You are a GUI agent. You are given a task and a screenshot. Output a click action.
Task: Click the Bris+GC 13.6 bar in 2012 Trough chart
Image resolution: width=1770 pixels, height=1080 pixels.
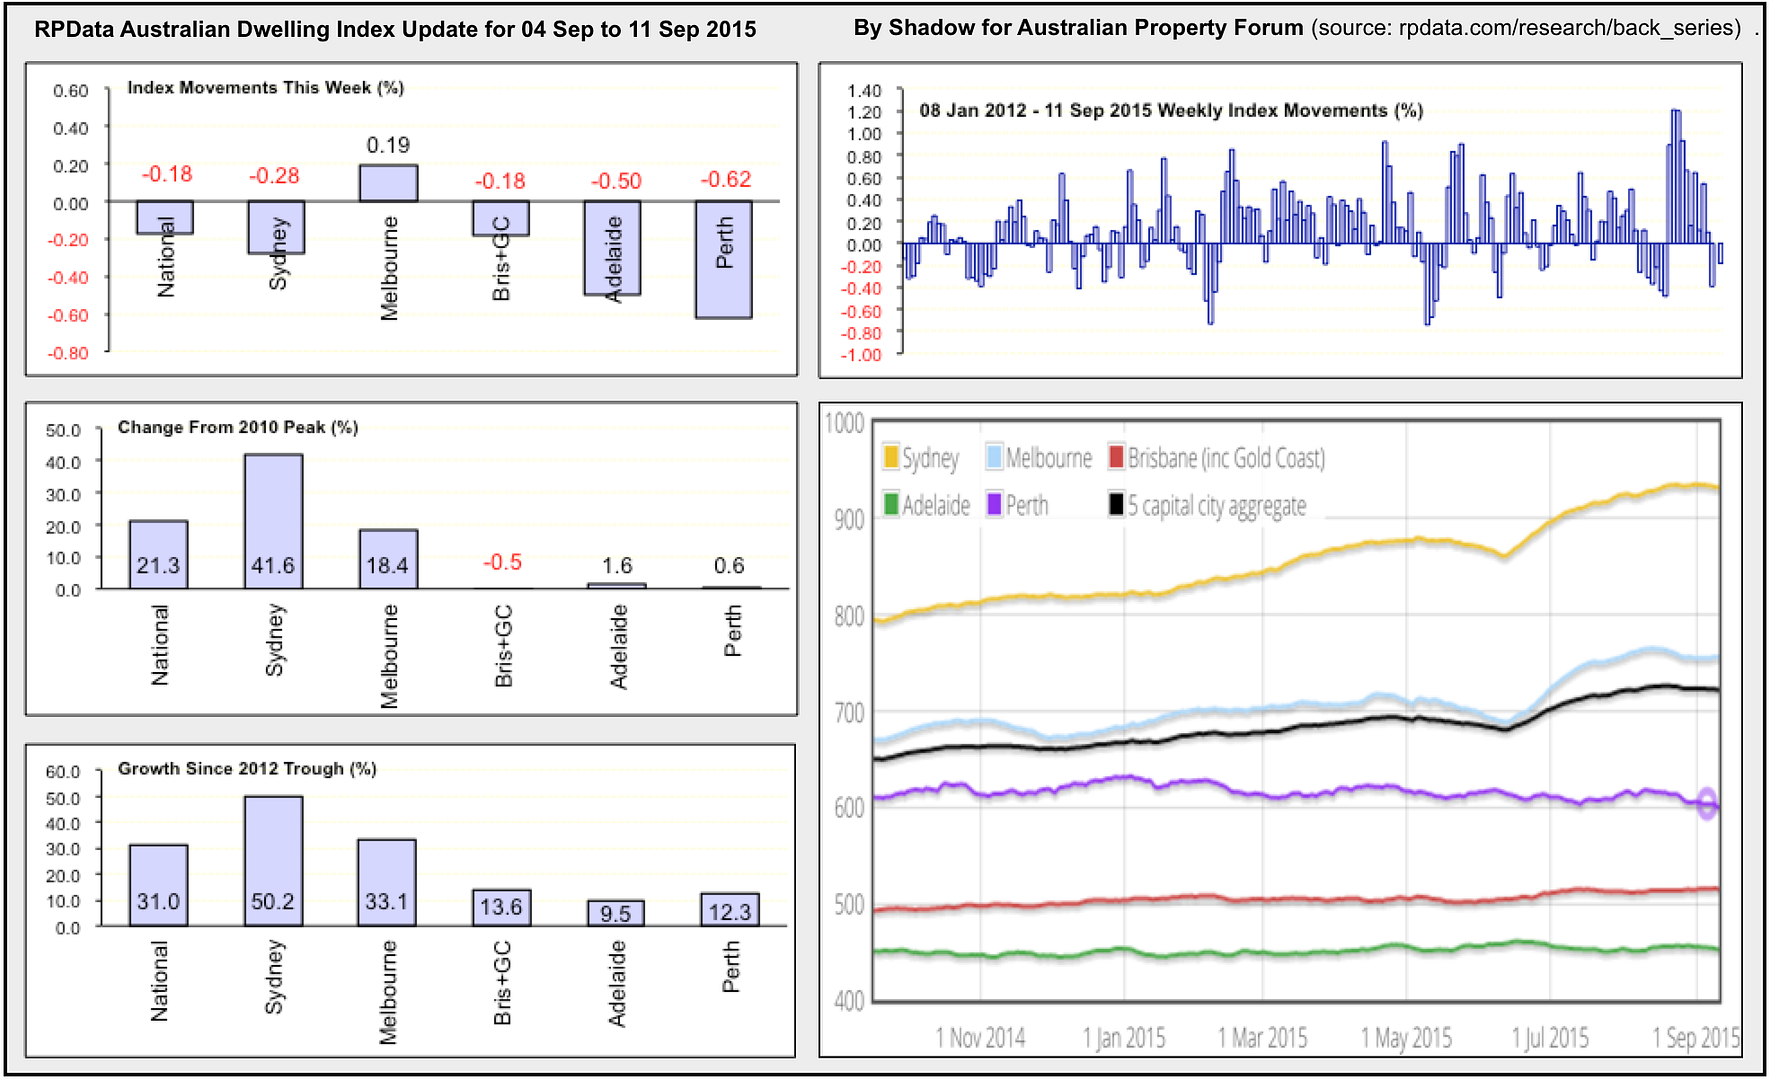501,908
